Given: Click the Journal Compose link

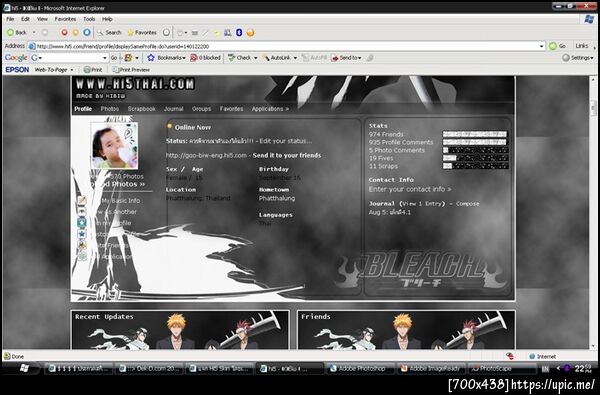Looking at the screenshot, I should point(467,204).
